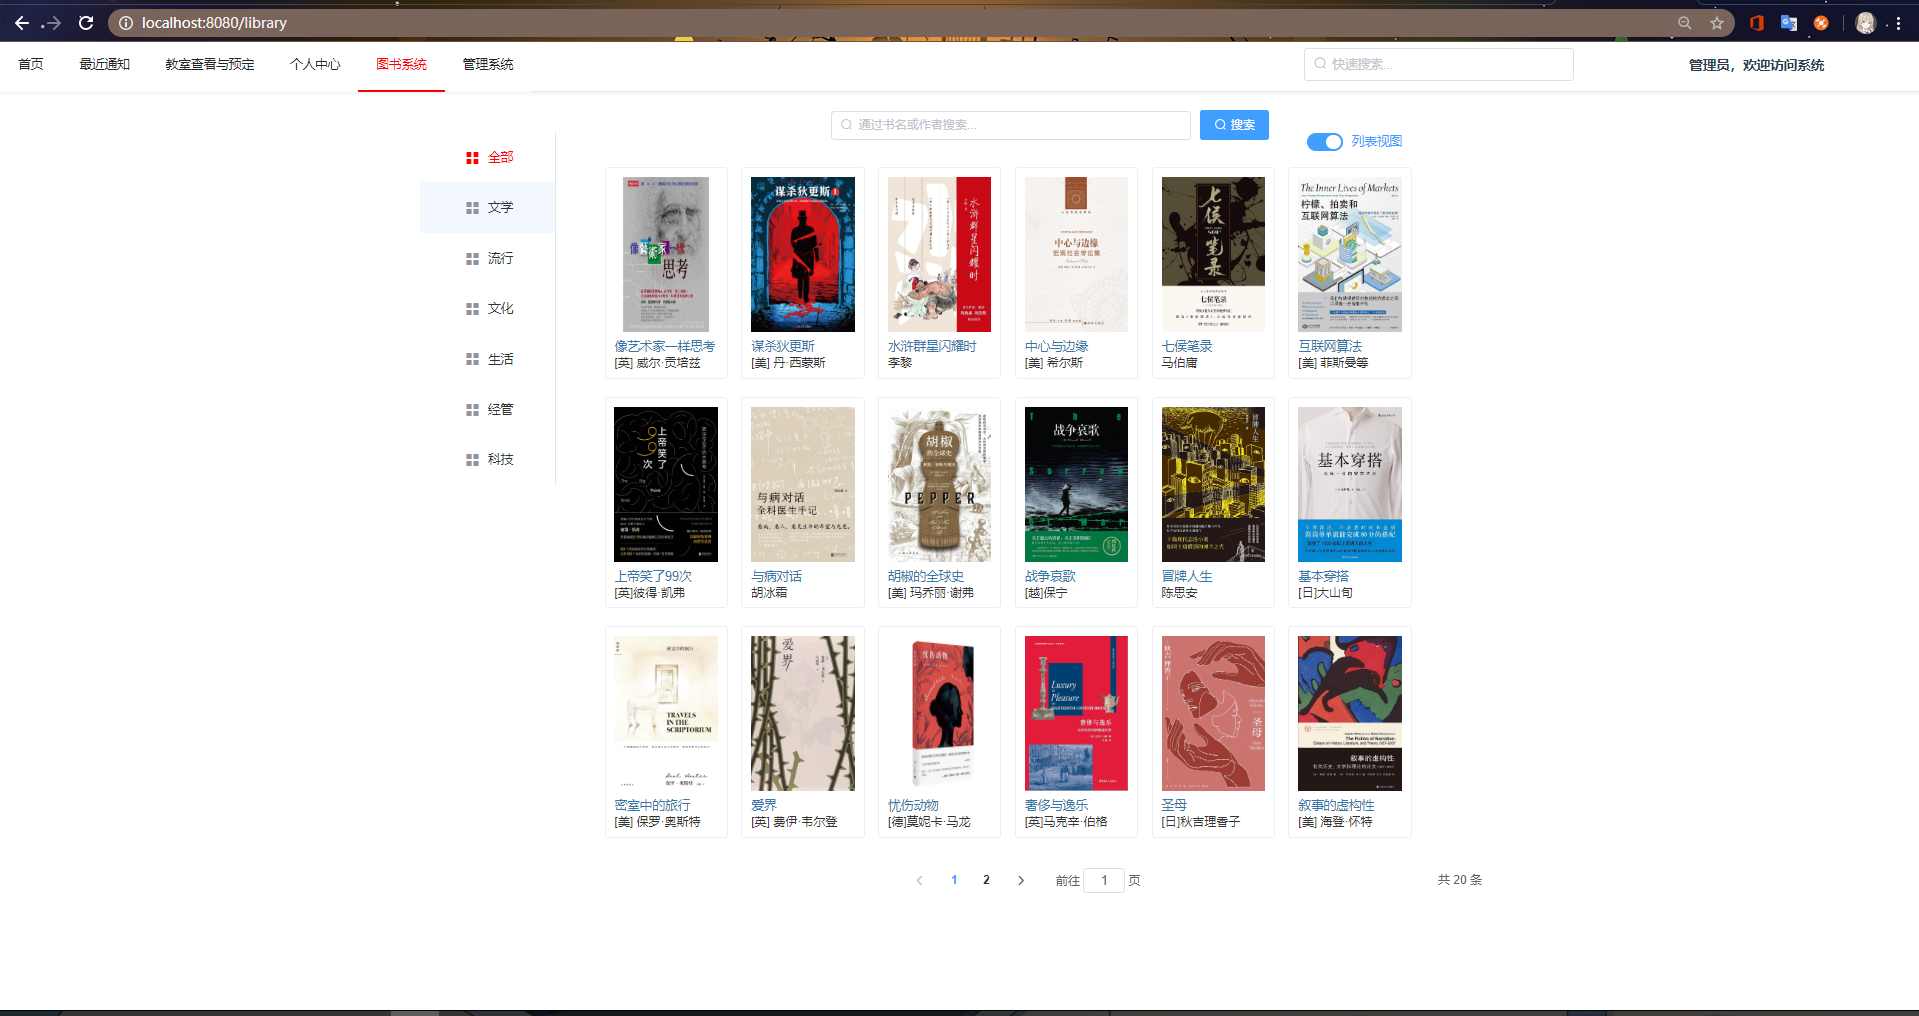
Task: Open the browser three-dot menu
Action: pyautogui.click(x=1898, y=23)
